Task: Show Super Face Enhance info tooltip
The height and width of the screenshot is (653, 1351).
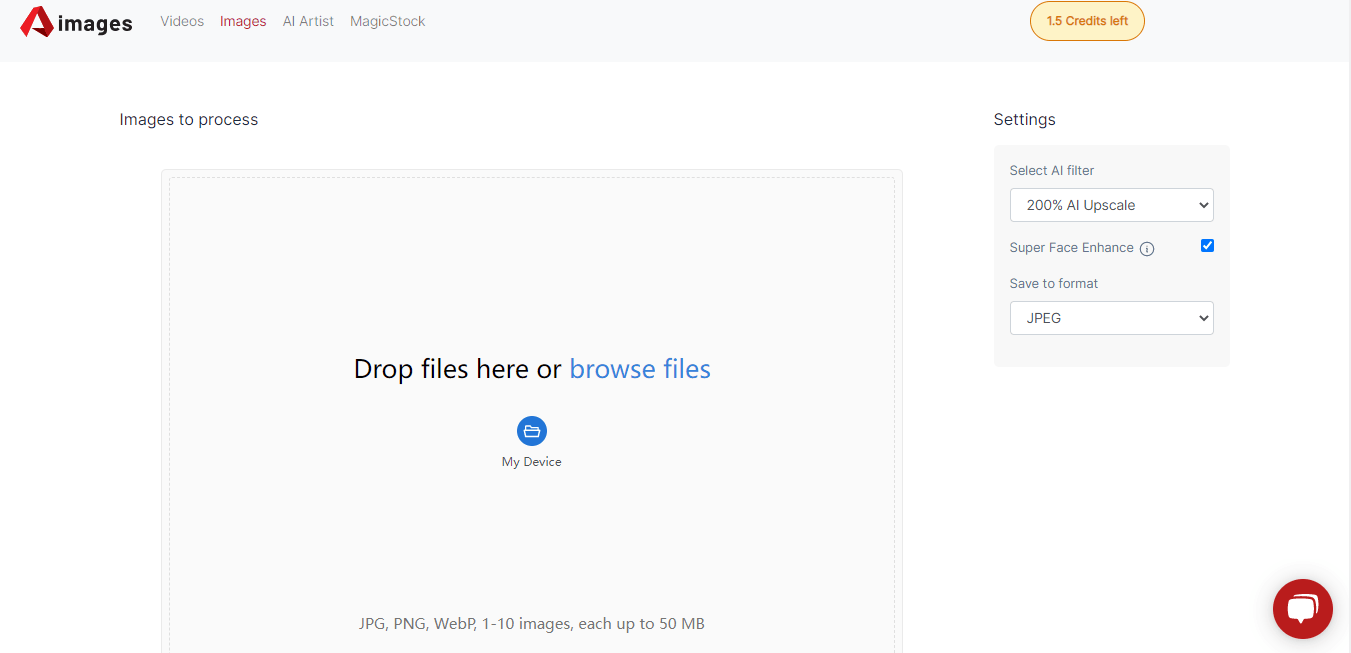Action: point(1147,249)
